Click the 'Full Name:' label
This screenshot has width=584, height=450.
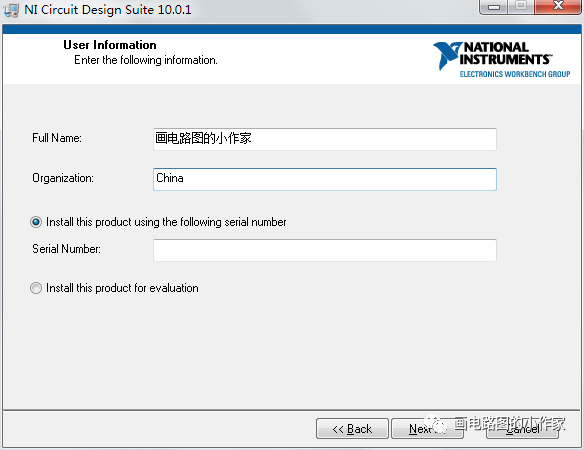57,138
